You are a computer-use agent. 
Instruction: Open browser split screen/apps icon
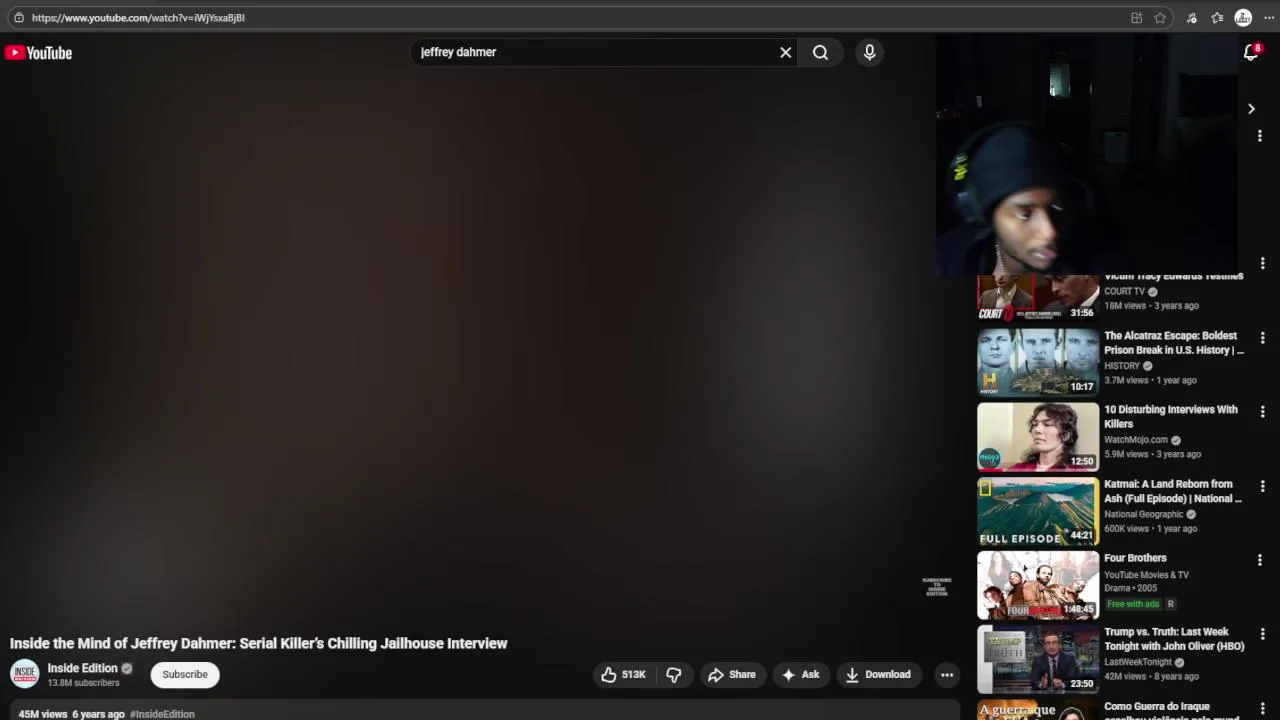click(1136, 17)
